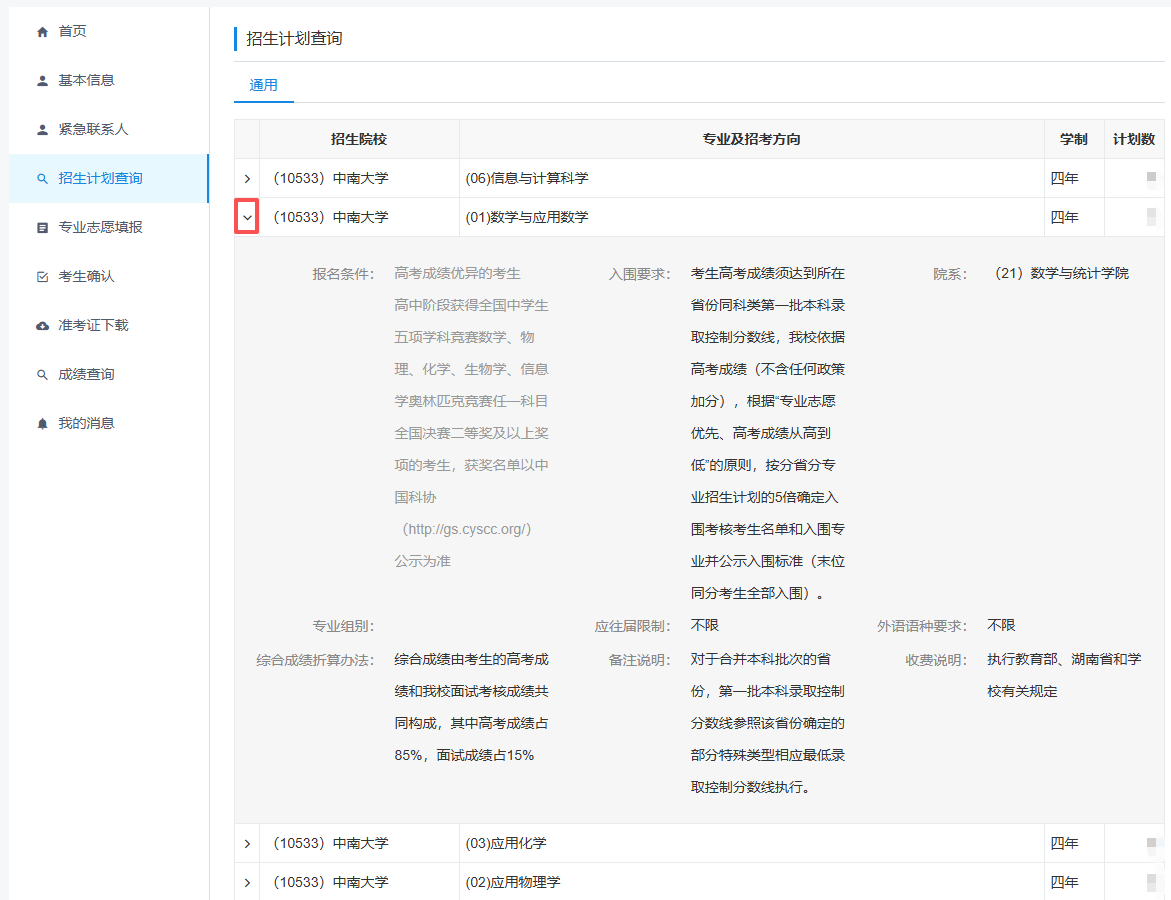
Task: Select the 通用 tab
Action: (x=264, y=85)
